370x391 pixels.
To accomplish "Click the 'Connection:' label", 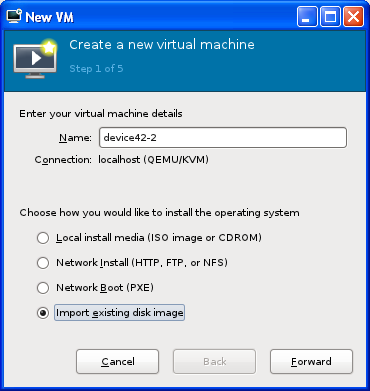I will [63, 160].
